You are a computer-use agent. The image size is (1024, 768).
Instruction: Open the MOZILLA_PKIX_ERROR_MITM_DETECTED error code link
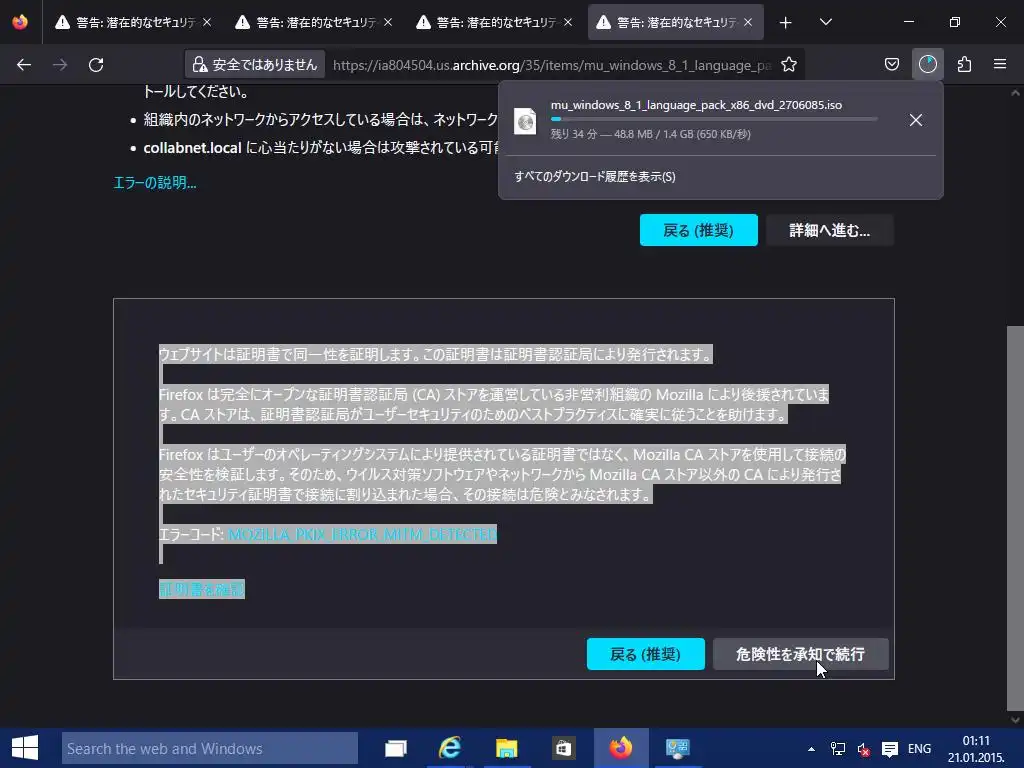tap(362, 534)
